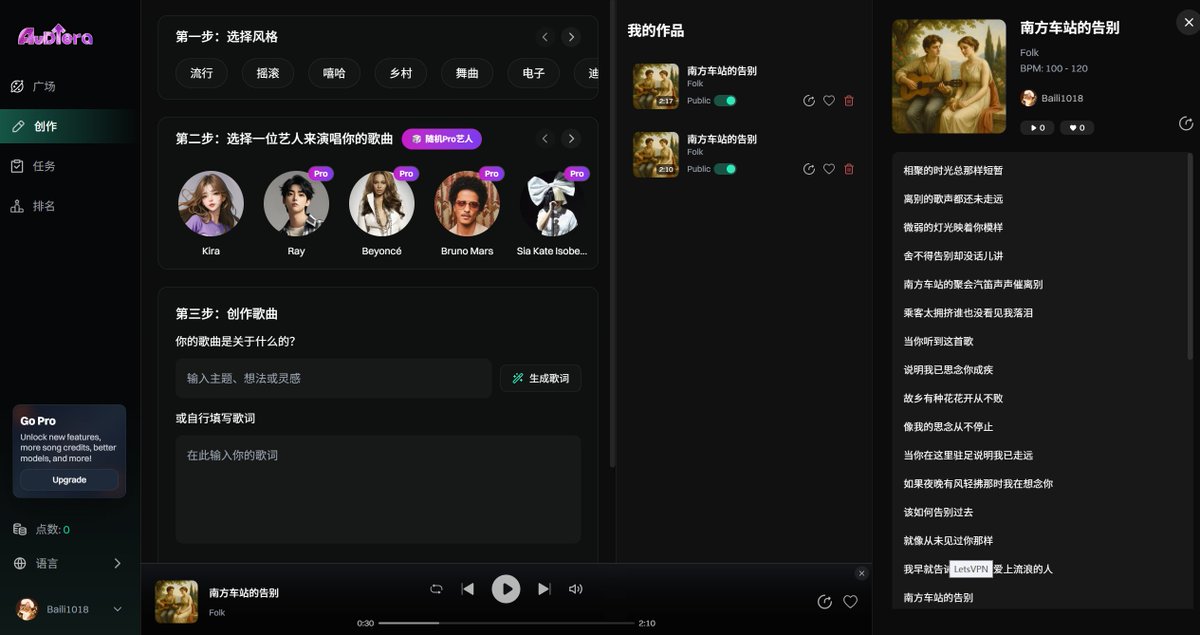The image size is (1200, 635).
Task: Choose the 乡村 country style
Action: pyautogui.click(x=401, y=73)
